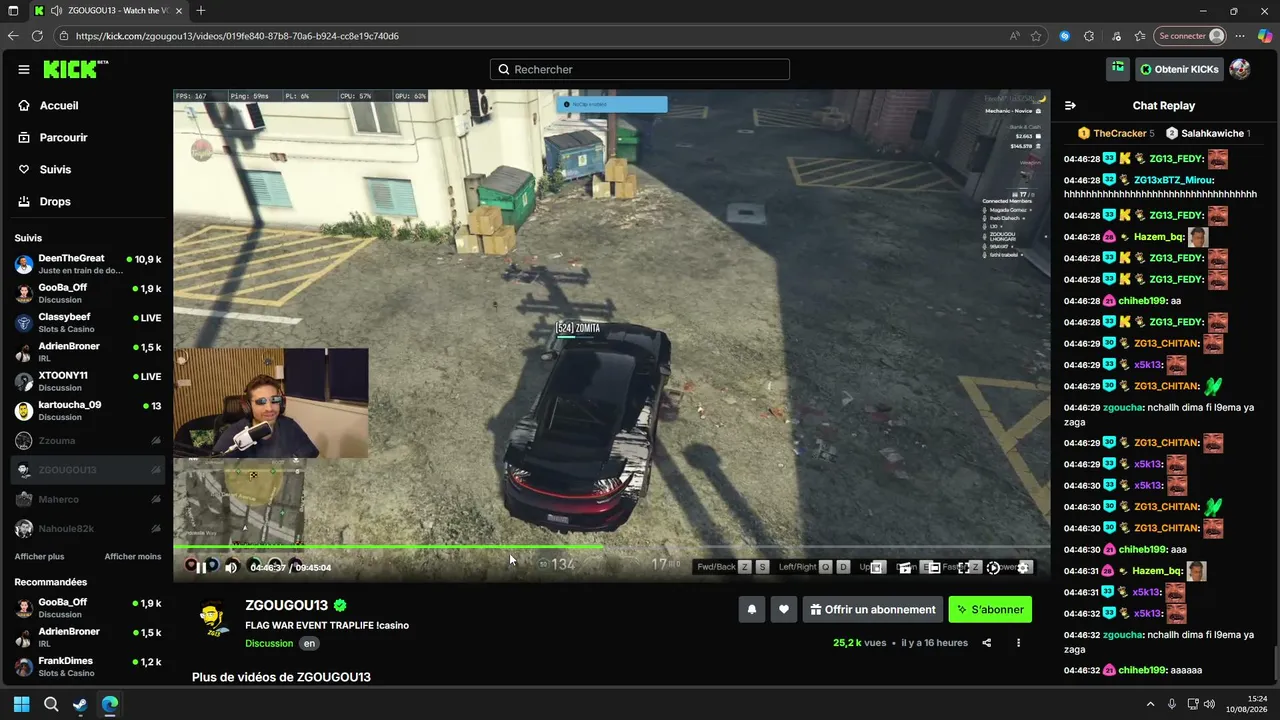
Task: Open offline channel Zzouma in sidebar
Action: 88,441
